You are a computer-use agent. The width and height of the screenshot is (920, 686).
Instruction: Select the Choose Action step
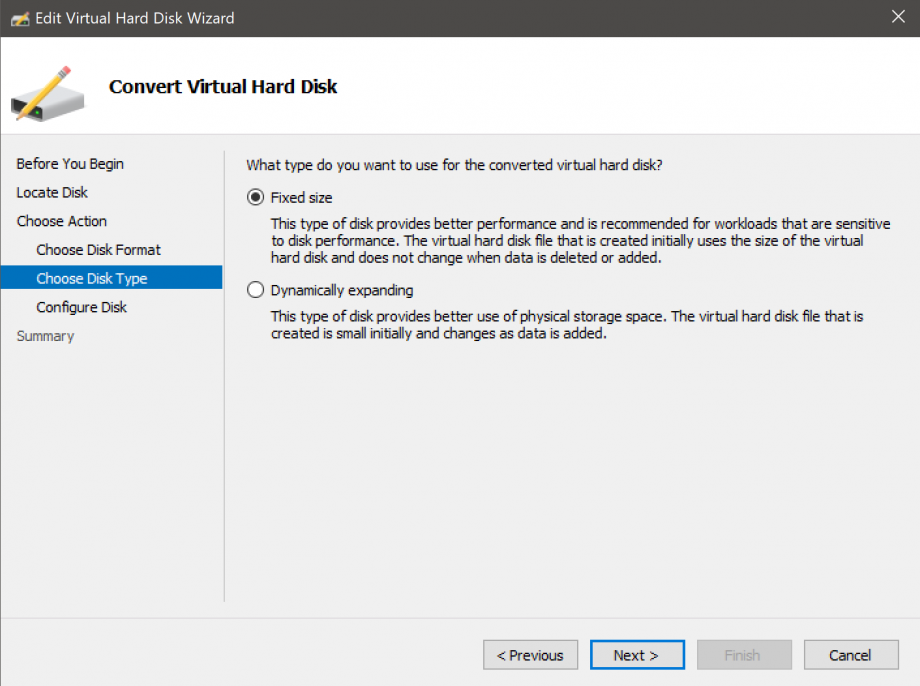point(62,221)
